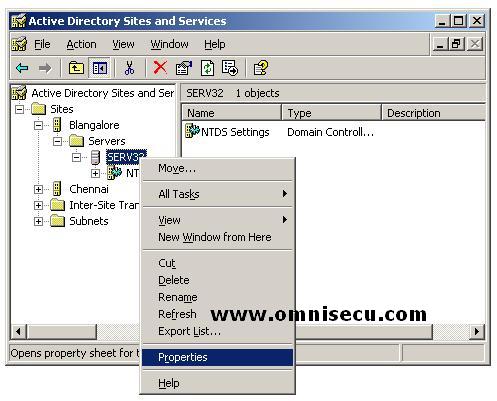
Task: Sort by the Description column header
Action: 433,113
